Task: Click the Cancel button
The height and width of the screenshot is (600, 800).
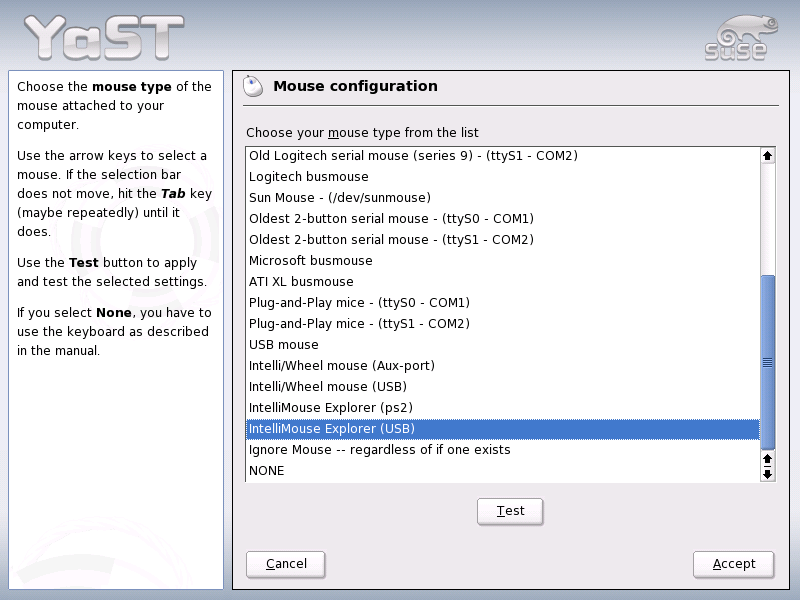Action: pyautogui.click(x=286, y=564)
